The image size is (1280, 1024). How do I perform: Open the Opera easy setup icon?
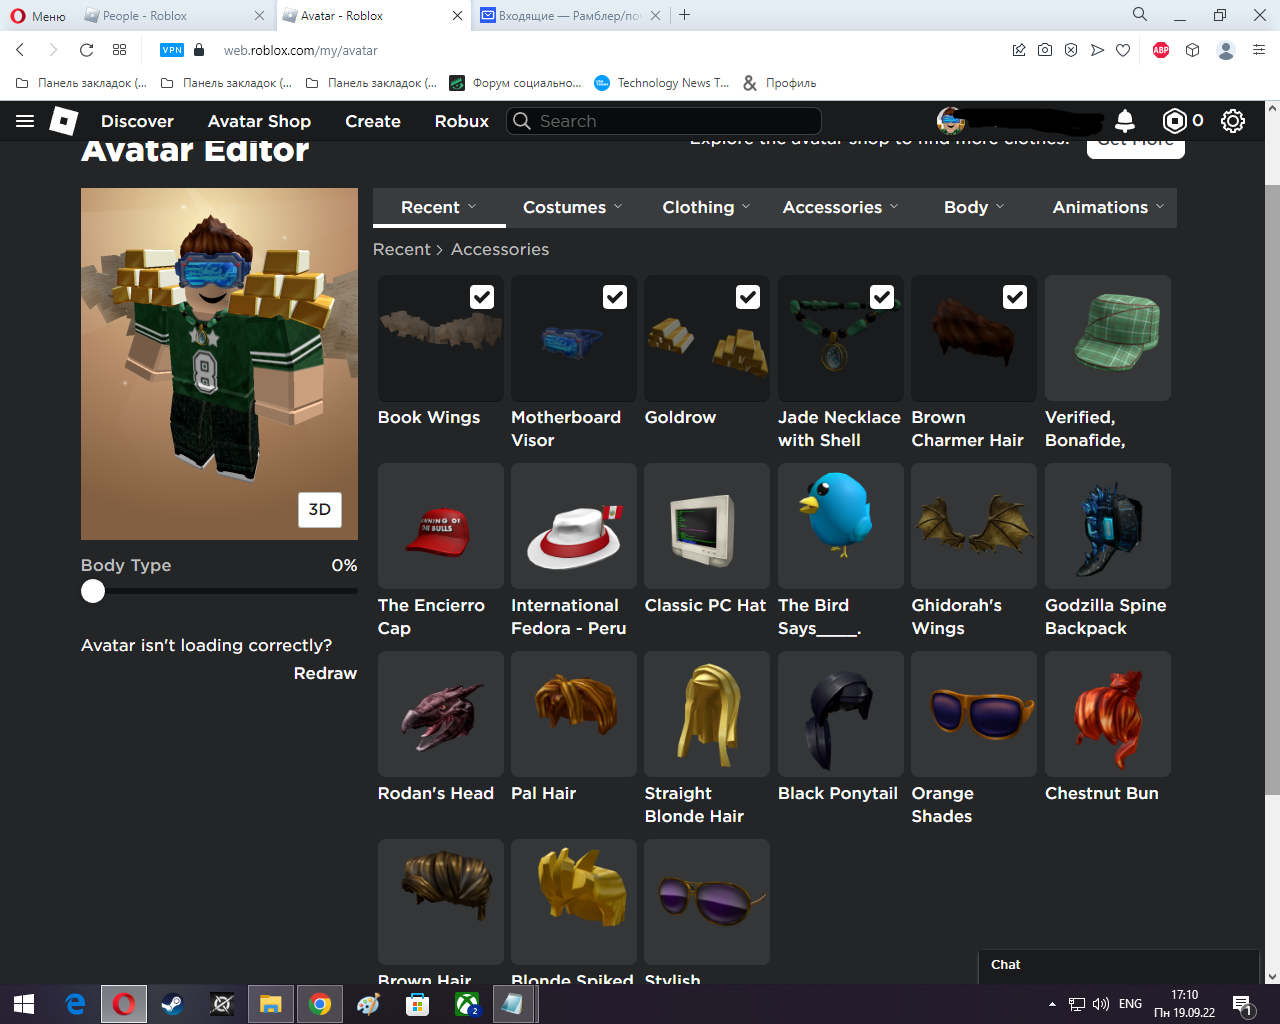1259,50
